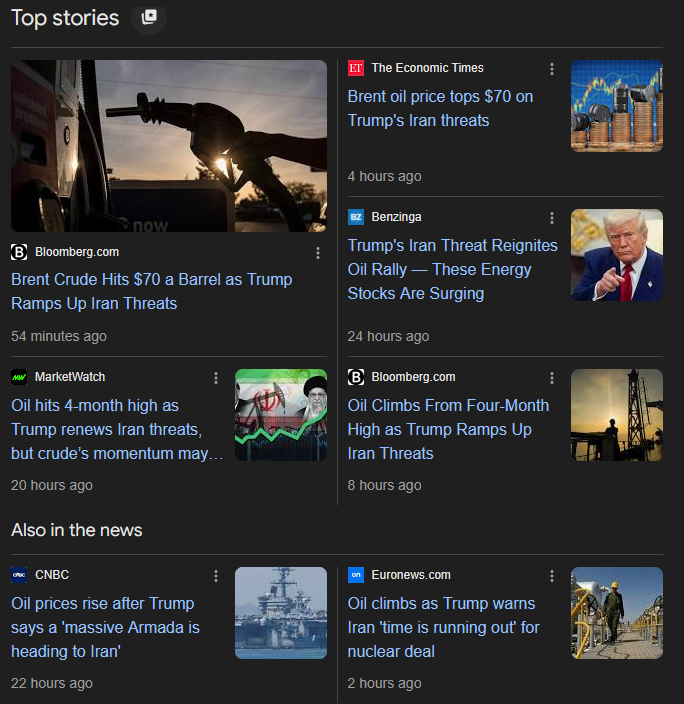Click the Iran flag and green chart thumbnail
The width and height of the screenshot is (684, 704).
tap(281, 415)
